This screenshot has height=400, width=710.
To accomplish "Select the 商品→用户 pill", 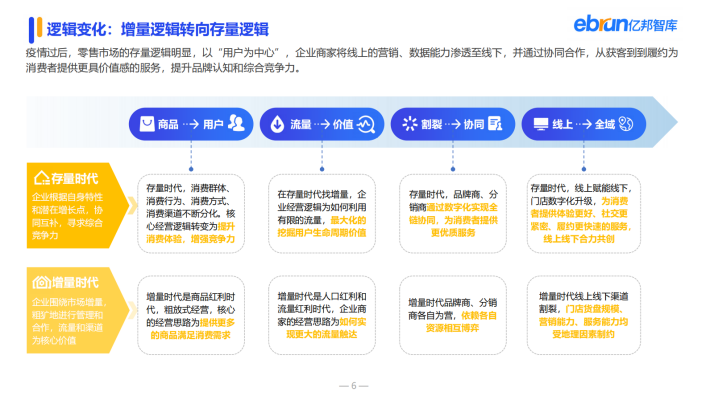I will coord(191,124).
